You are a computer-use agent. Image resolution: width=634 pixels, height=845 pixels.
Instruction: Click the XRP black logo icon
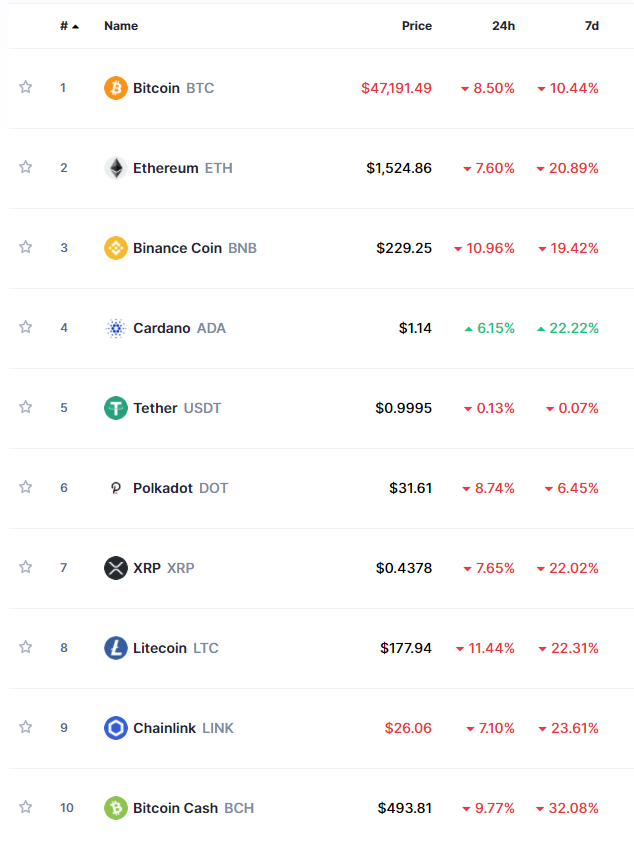[x=116, y=568]
